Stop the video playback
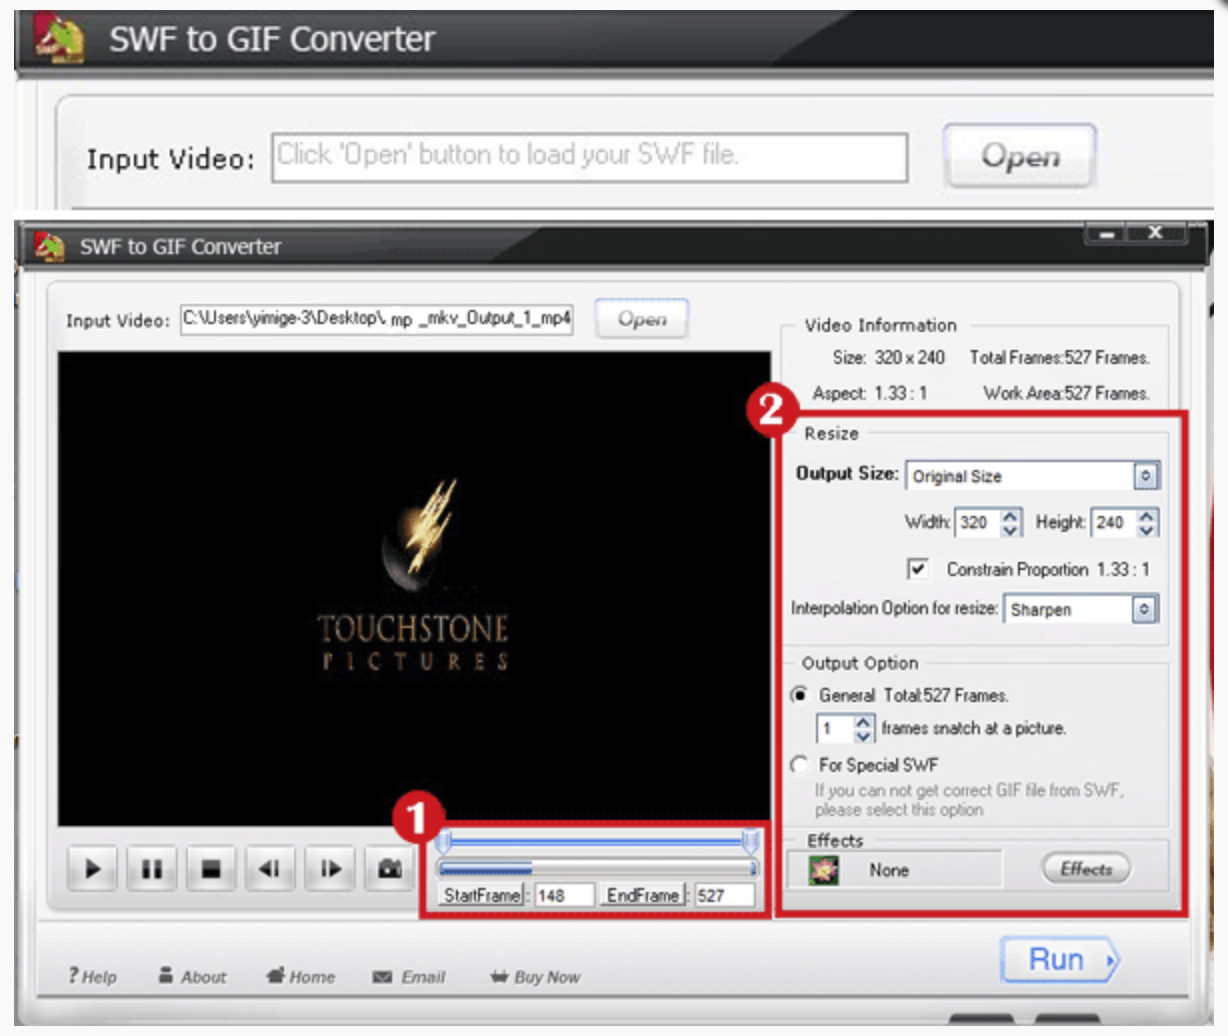The image size is (1228, 1036). click(x=211, y=869)
